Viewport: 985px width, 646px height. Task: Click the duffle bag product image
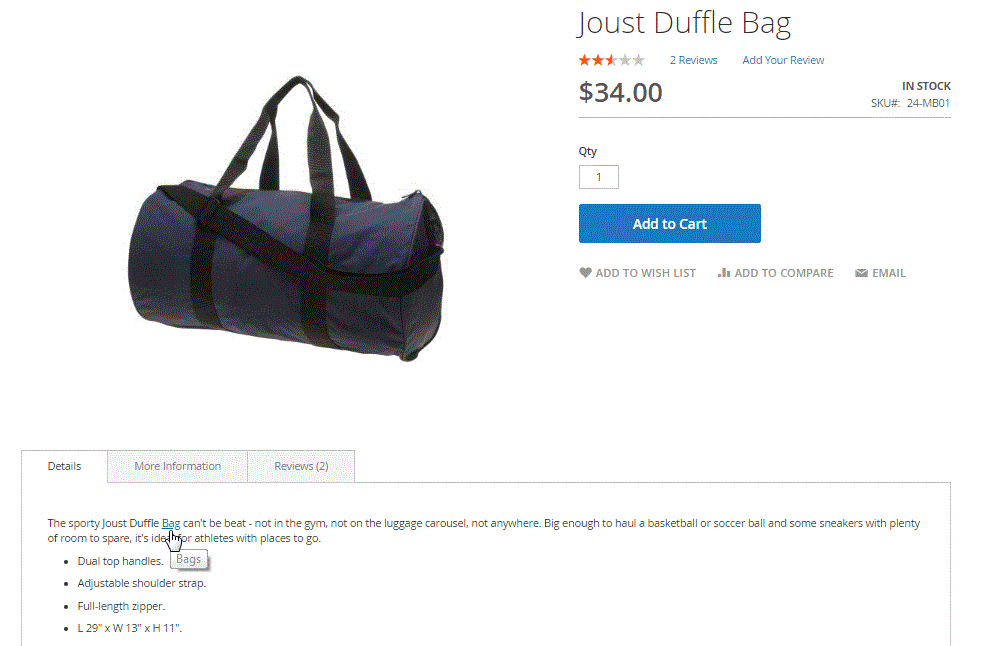tap(286, 219)
